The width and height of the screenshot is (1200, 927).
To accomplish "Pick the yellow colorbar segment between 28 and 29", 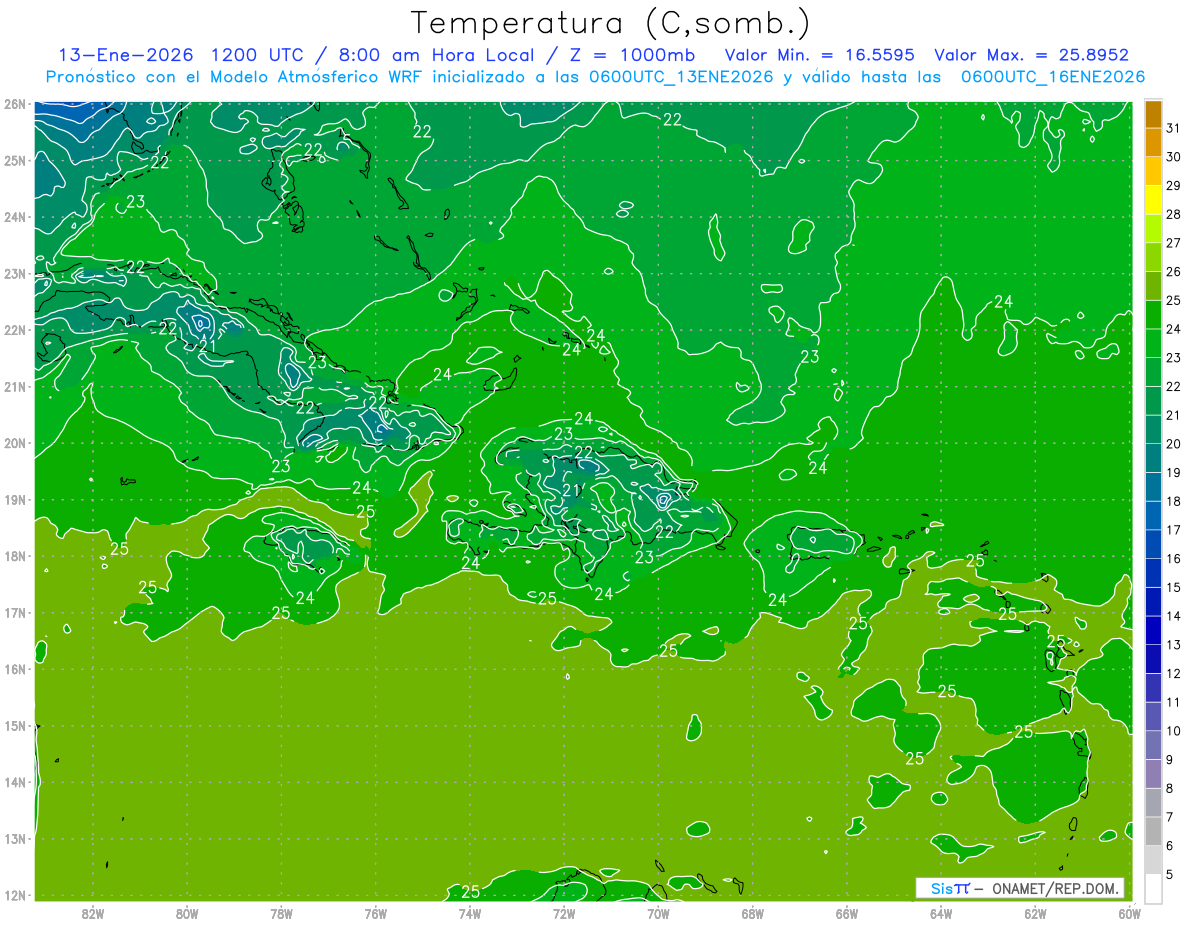I will [1153, 200].
